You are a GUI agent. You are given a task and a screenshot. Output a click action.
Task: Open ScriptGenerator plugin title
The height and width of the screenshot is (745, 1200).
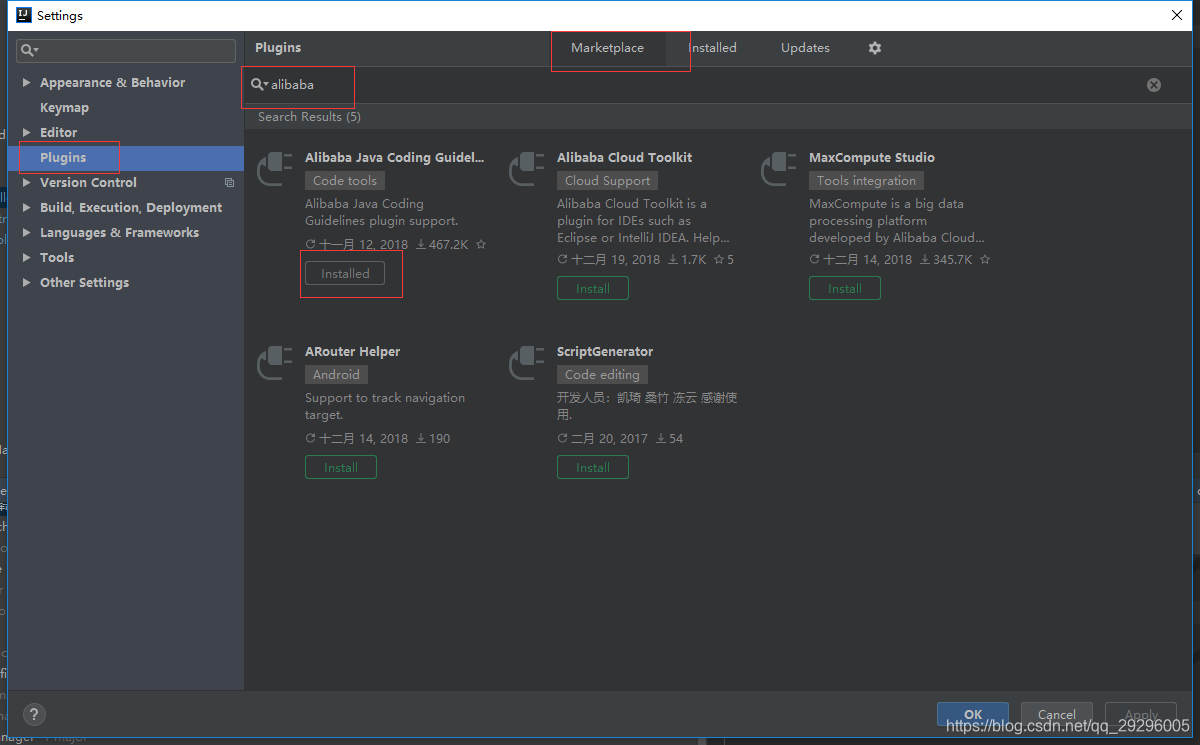coord(605,351)
